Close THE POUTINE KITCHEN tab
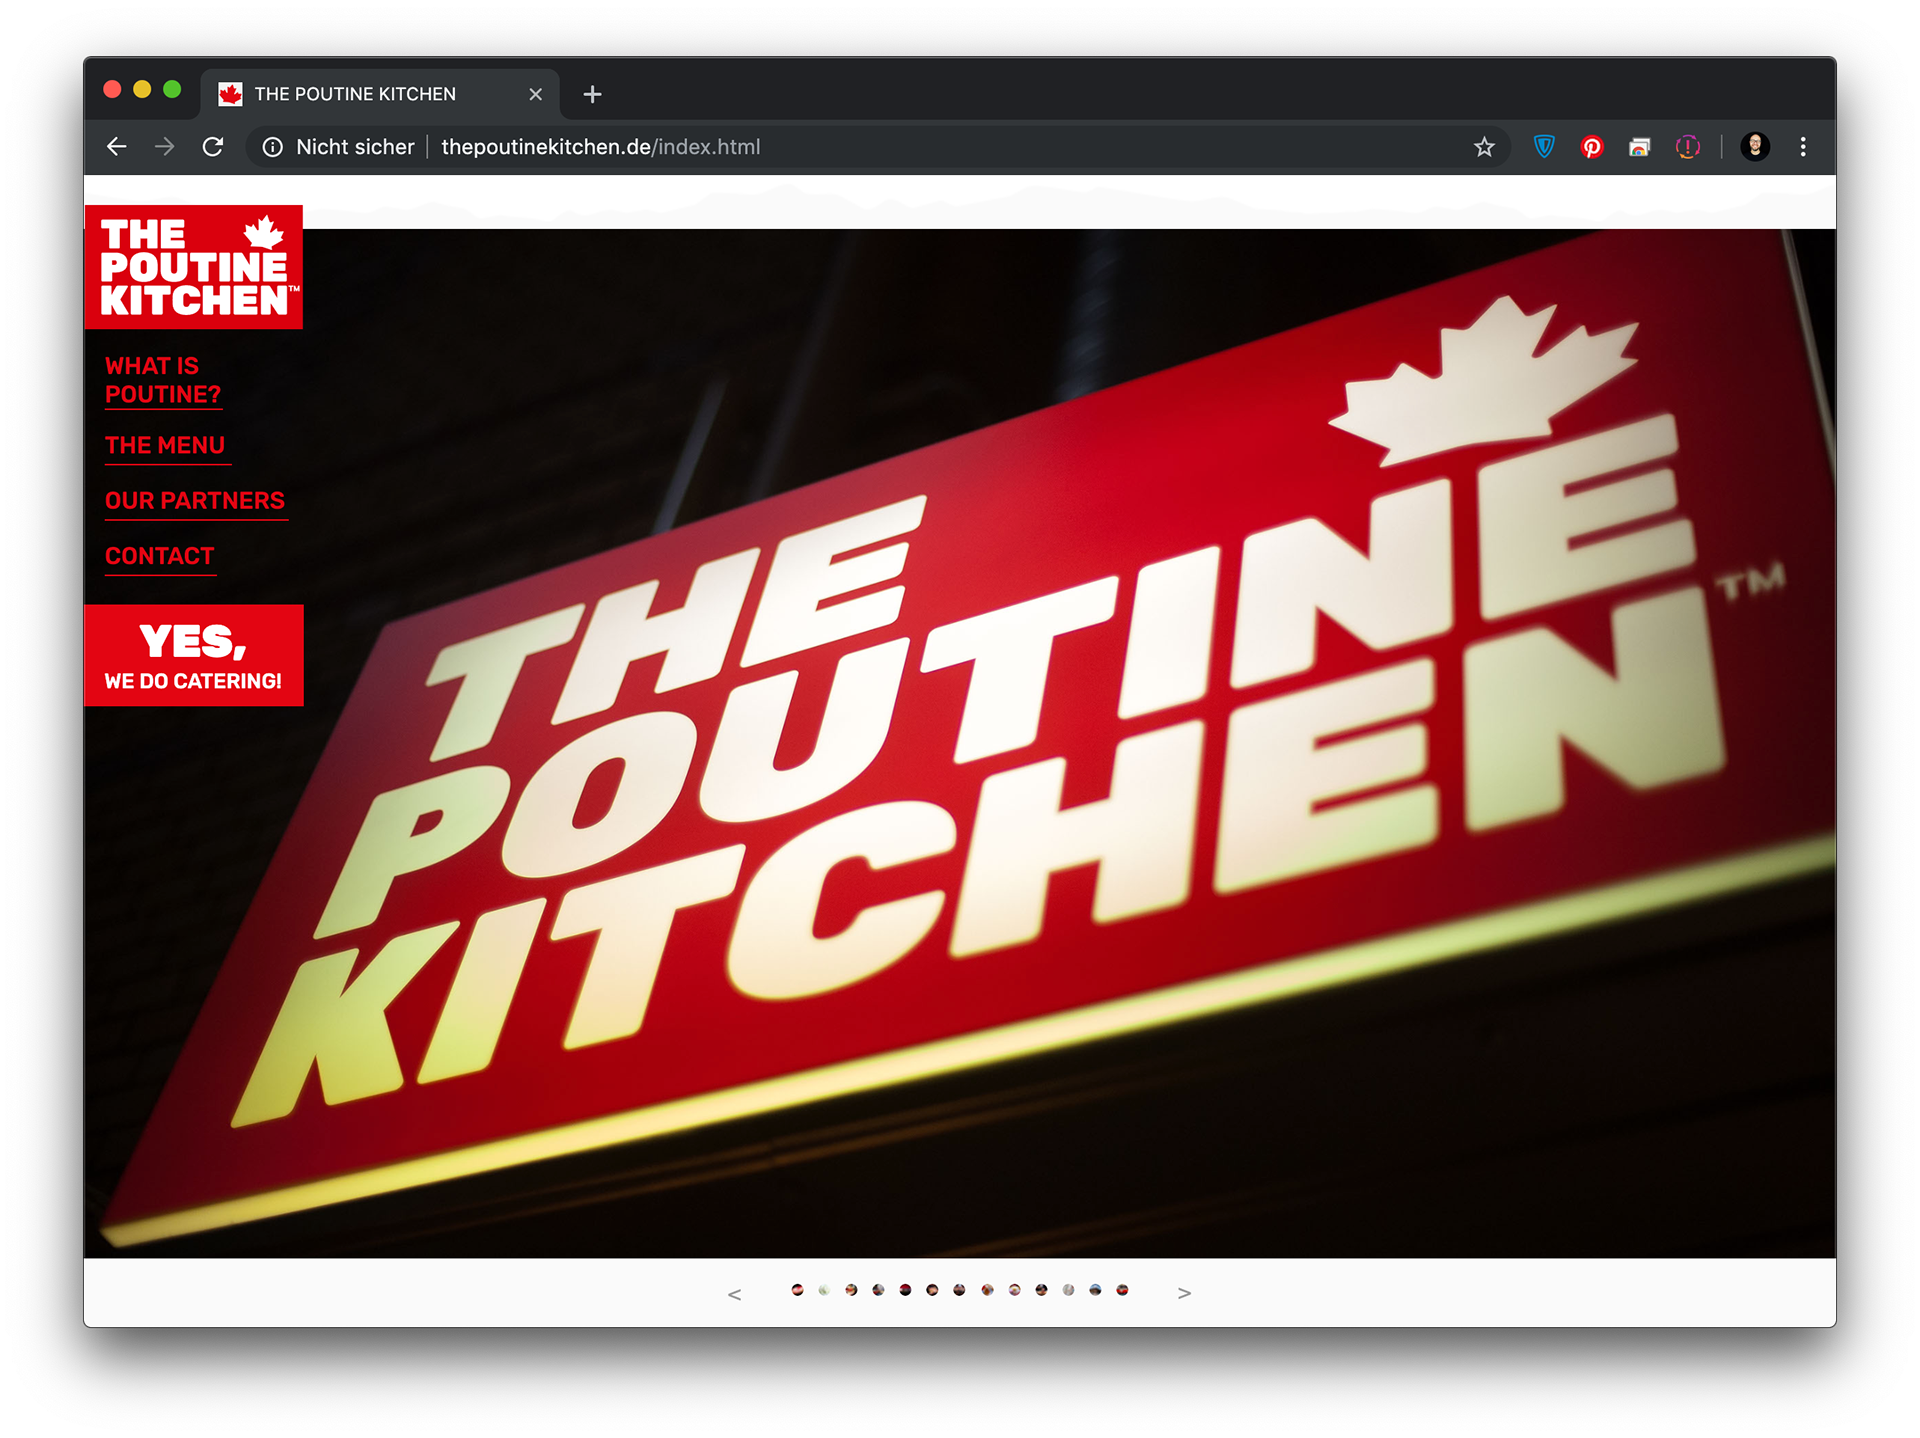The height and width of the screenshot is (1438, 1920). pyautogui.click(x=536, y=94)
